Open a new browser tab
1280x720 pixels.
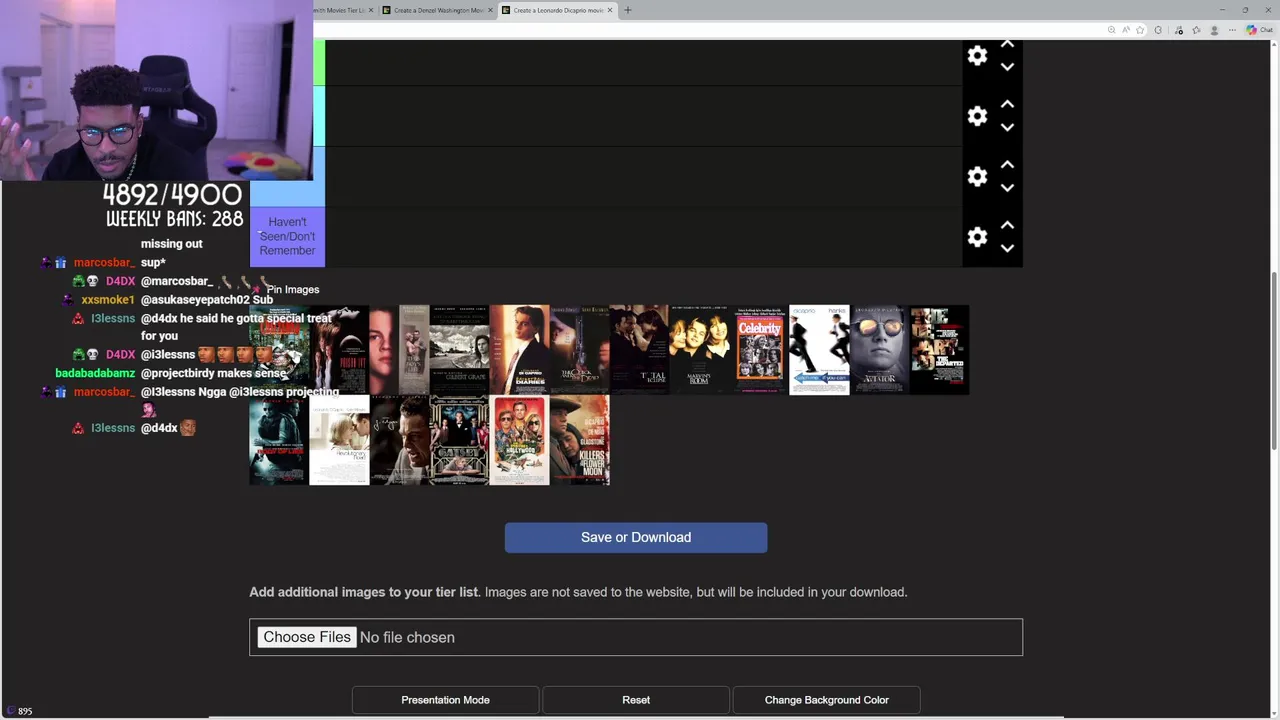(x=628, y=10)
